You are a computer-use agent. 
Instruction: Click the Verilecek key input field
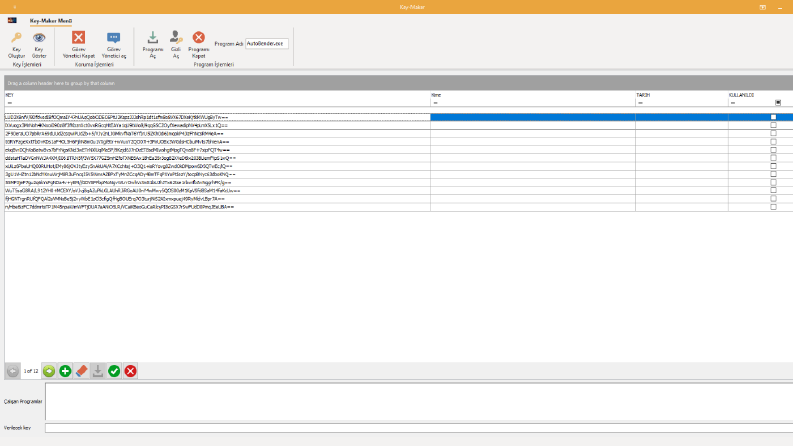click(419, 428)
